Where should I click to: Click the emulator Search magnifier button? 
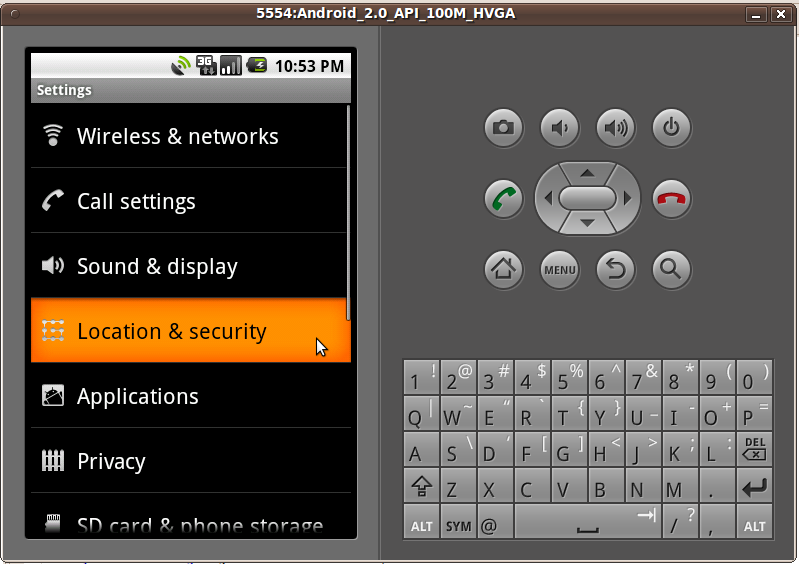pos(672,270)
